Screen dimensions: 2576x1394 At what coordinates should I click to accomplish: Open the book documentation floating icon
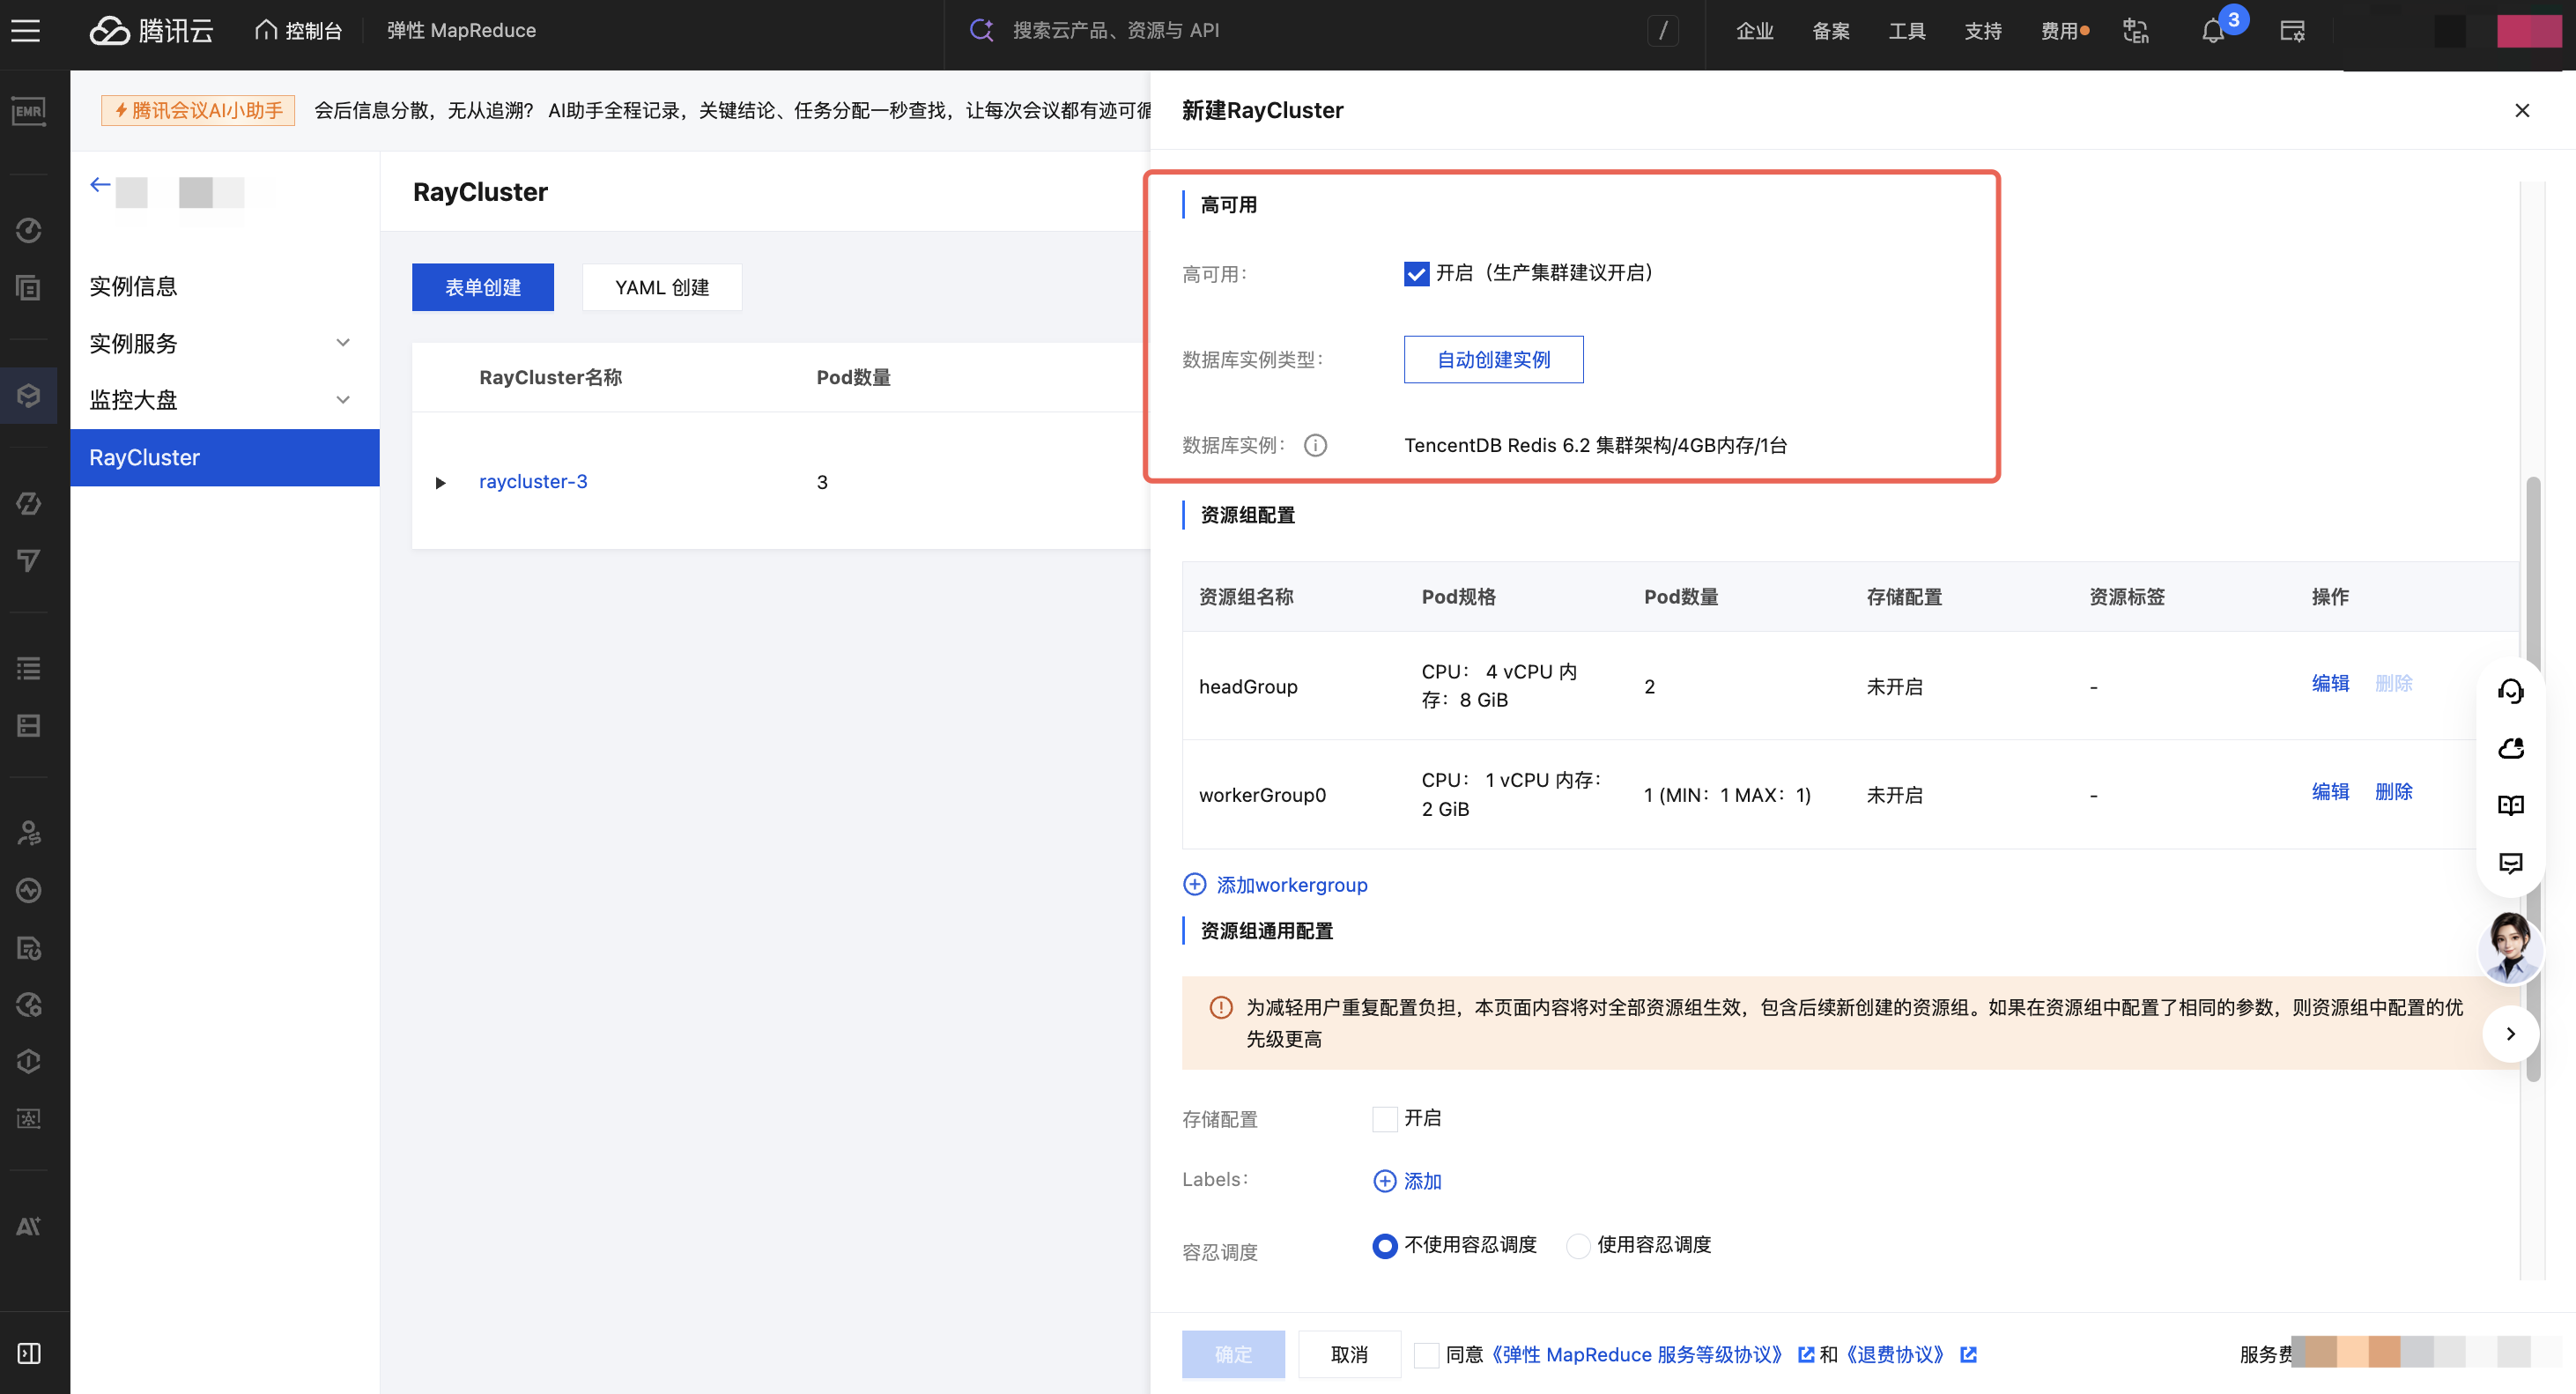pos(2510,805)
